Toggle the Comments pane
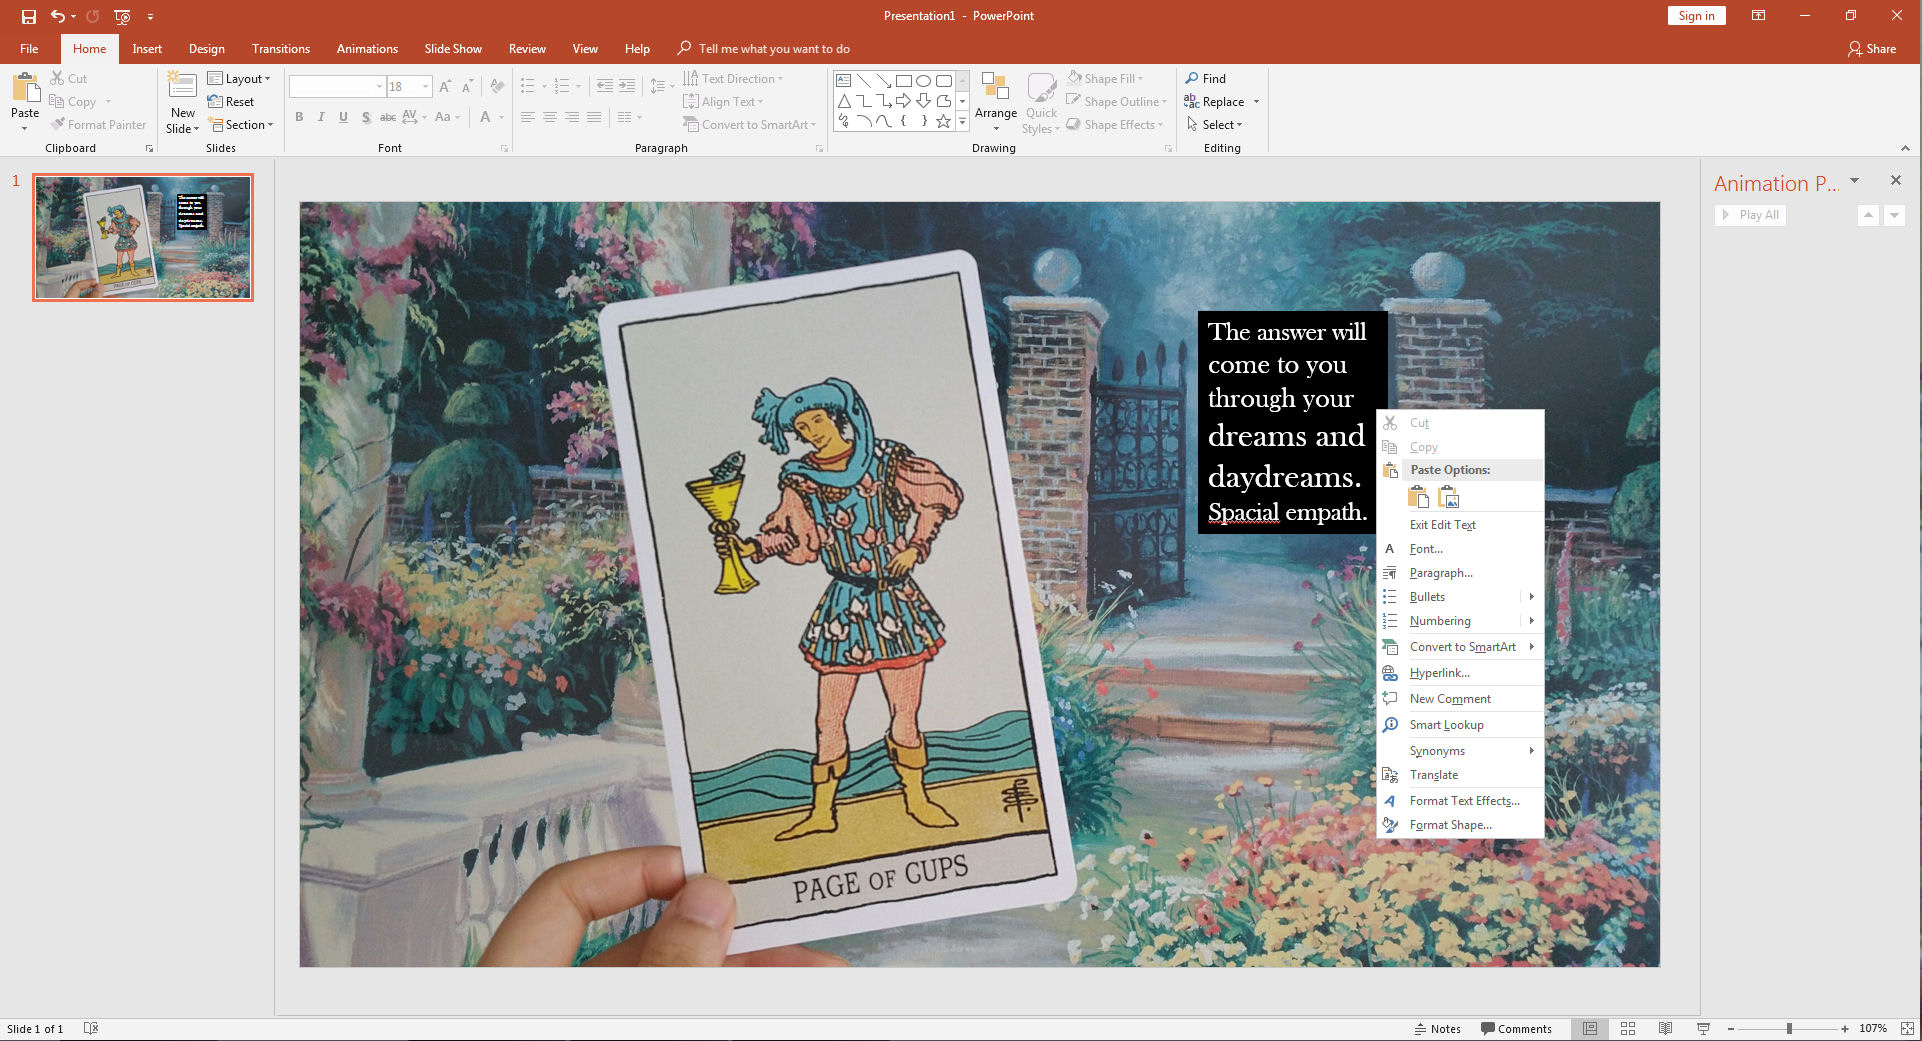 pyautogui.click(x=1516, y=1028)
